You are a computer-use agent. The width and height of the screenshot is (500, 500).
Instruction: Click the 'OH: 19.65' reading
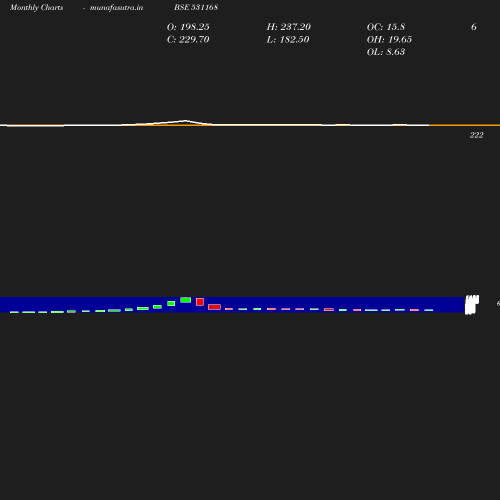[389, 40]
